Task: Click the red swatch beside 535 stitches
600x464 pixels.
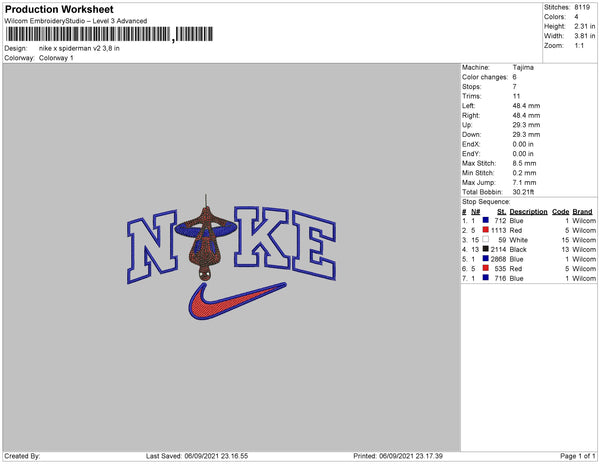Action: point(486,268)
